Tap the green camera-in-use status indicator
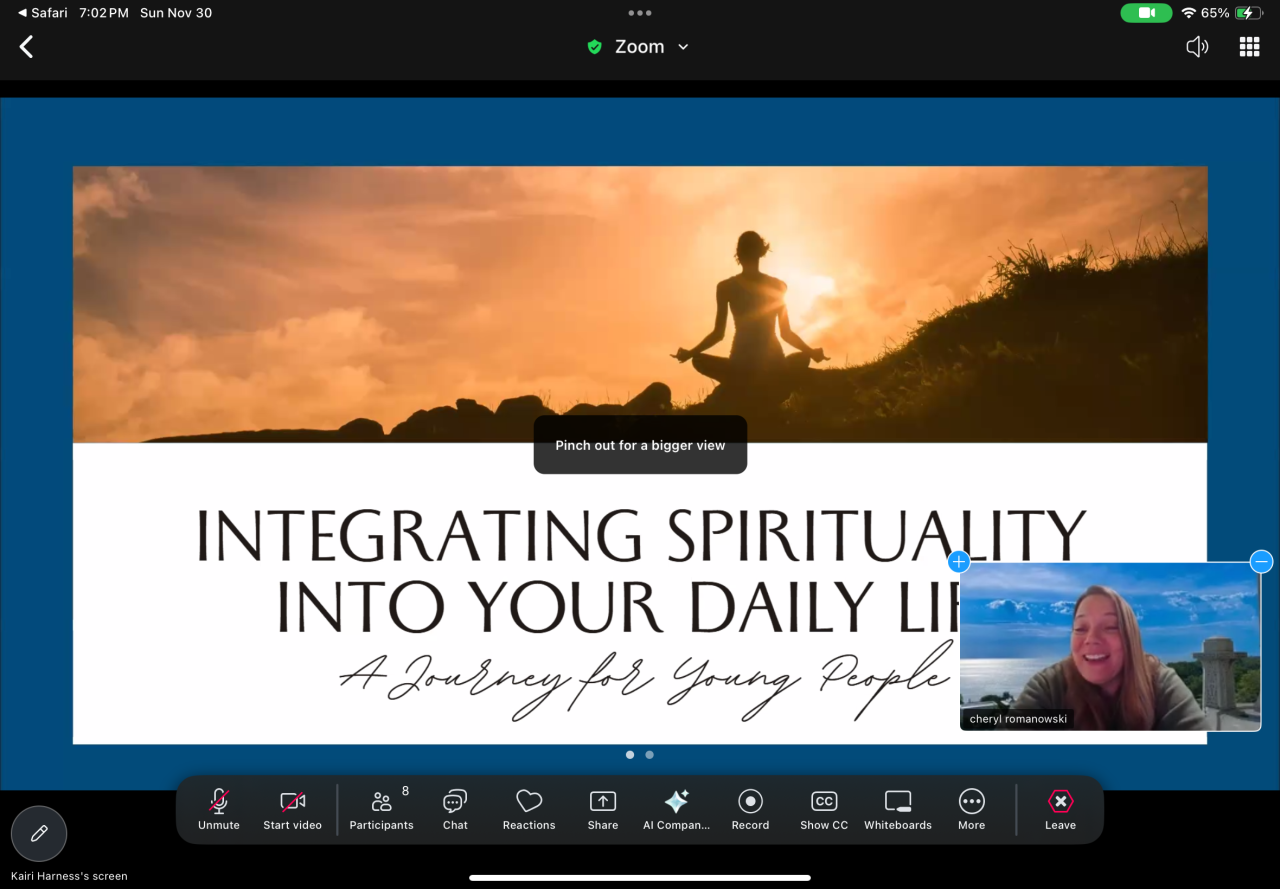 click(x=1147, y=13)
